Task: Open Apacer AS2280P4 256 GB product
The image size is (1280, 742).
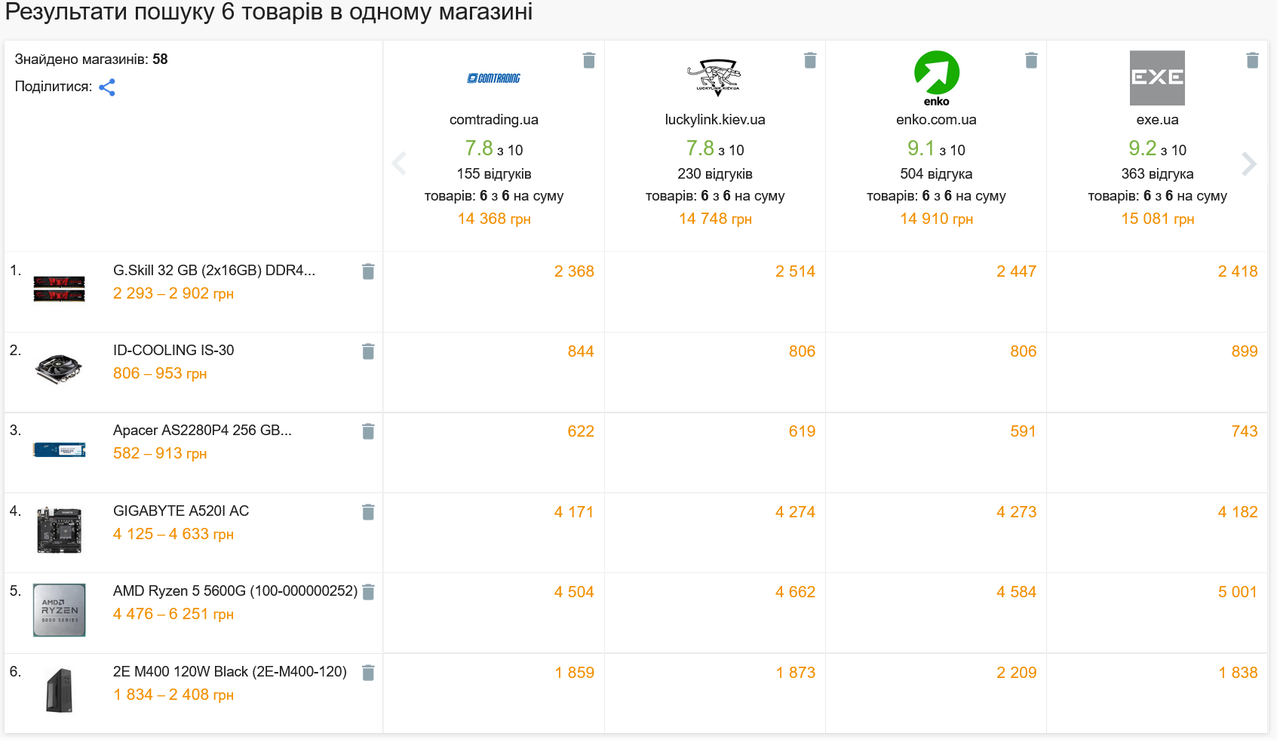Action: point(203,430)
